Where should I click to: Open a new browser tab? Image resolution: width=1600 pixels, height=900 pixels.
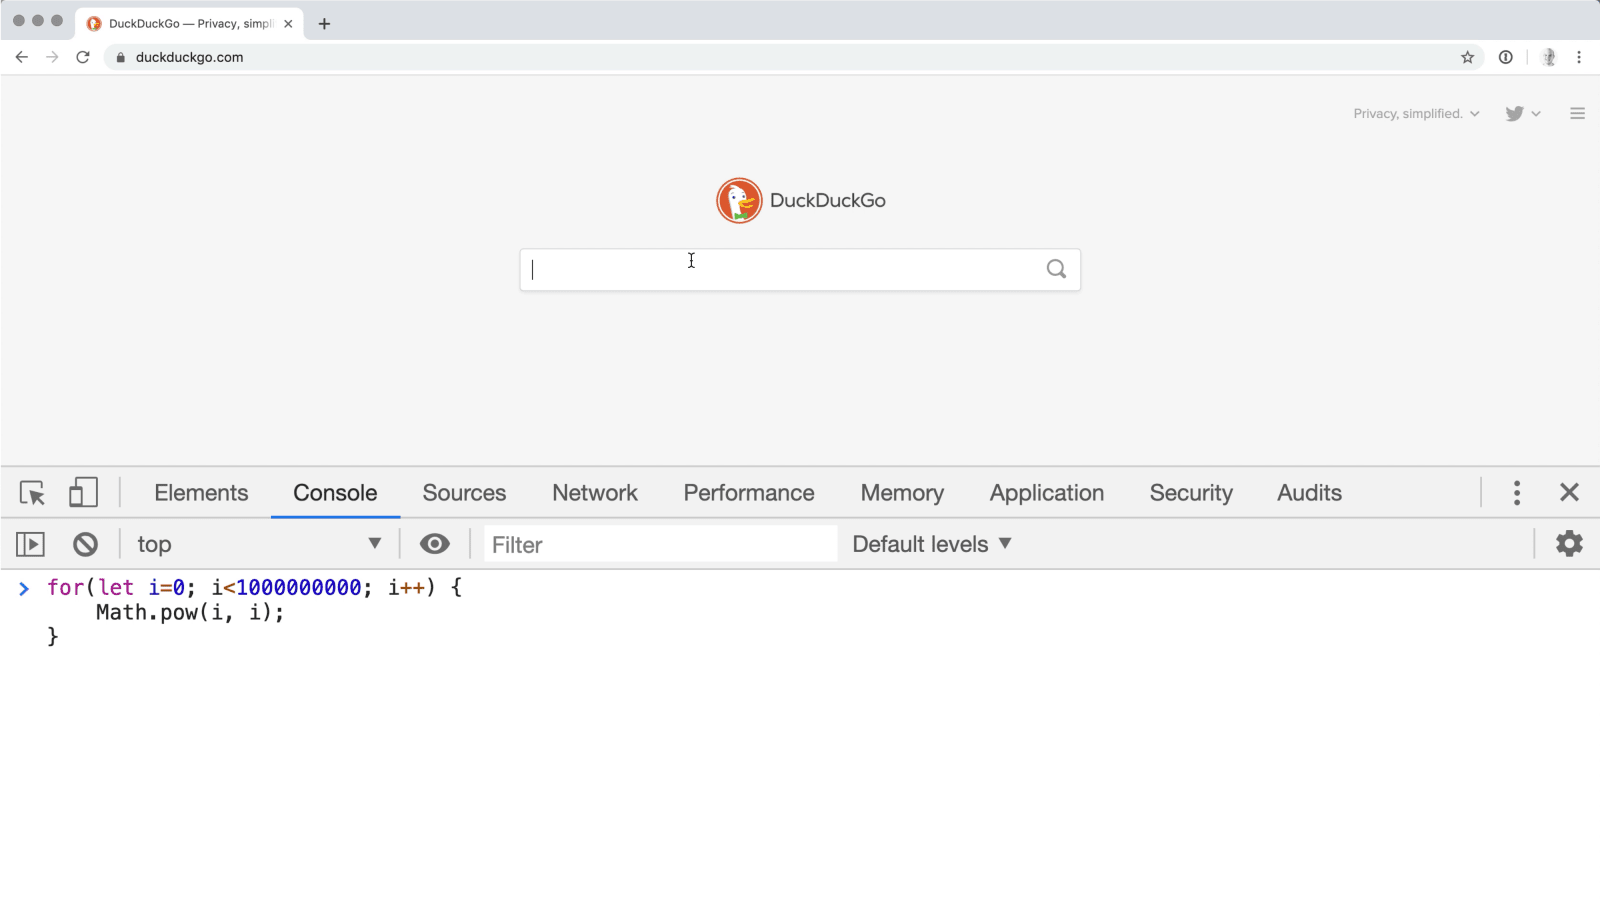click(x=324, y=23)
